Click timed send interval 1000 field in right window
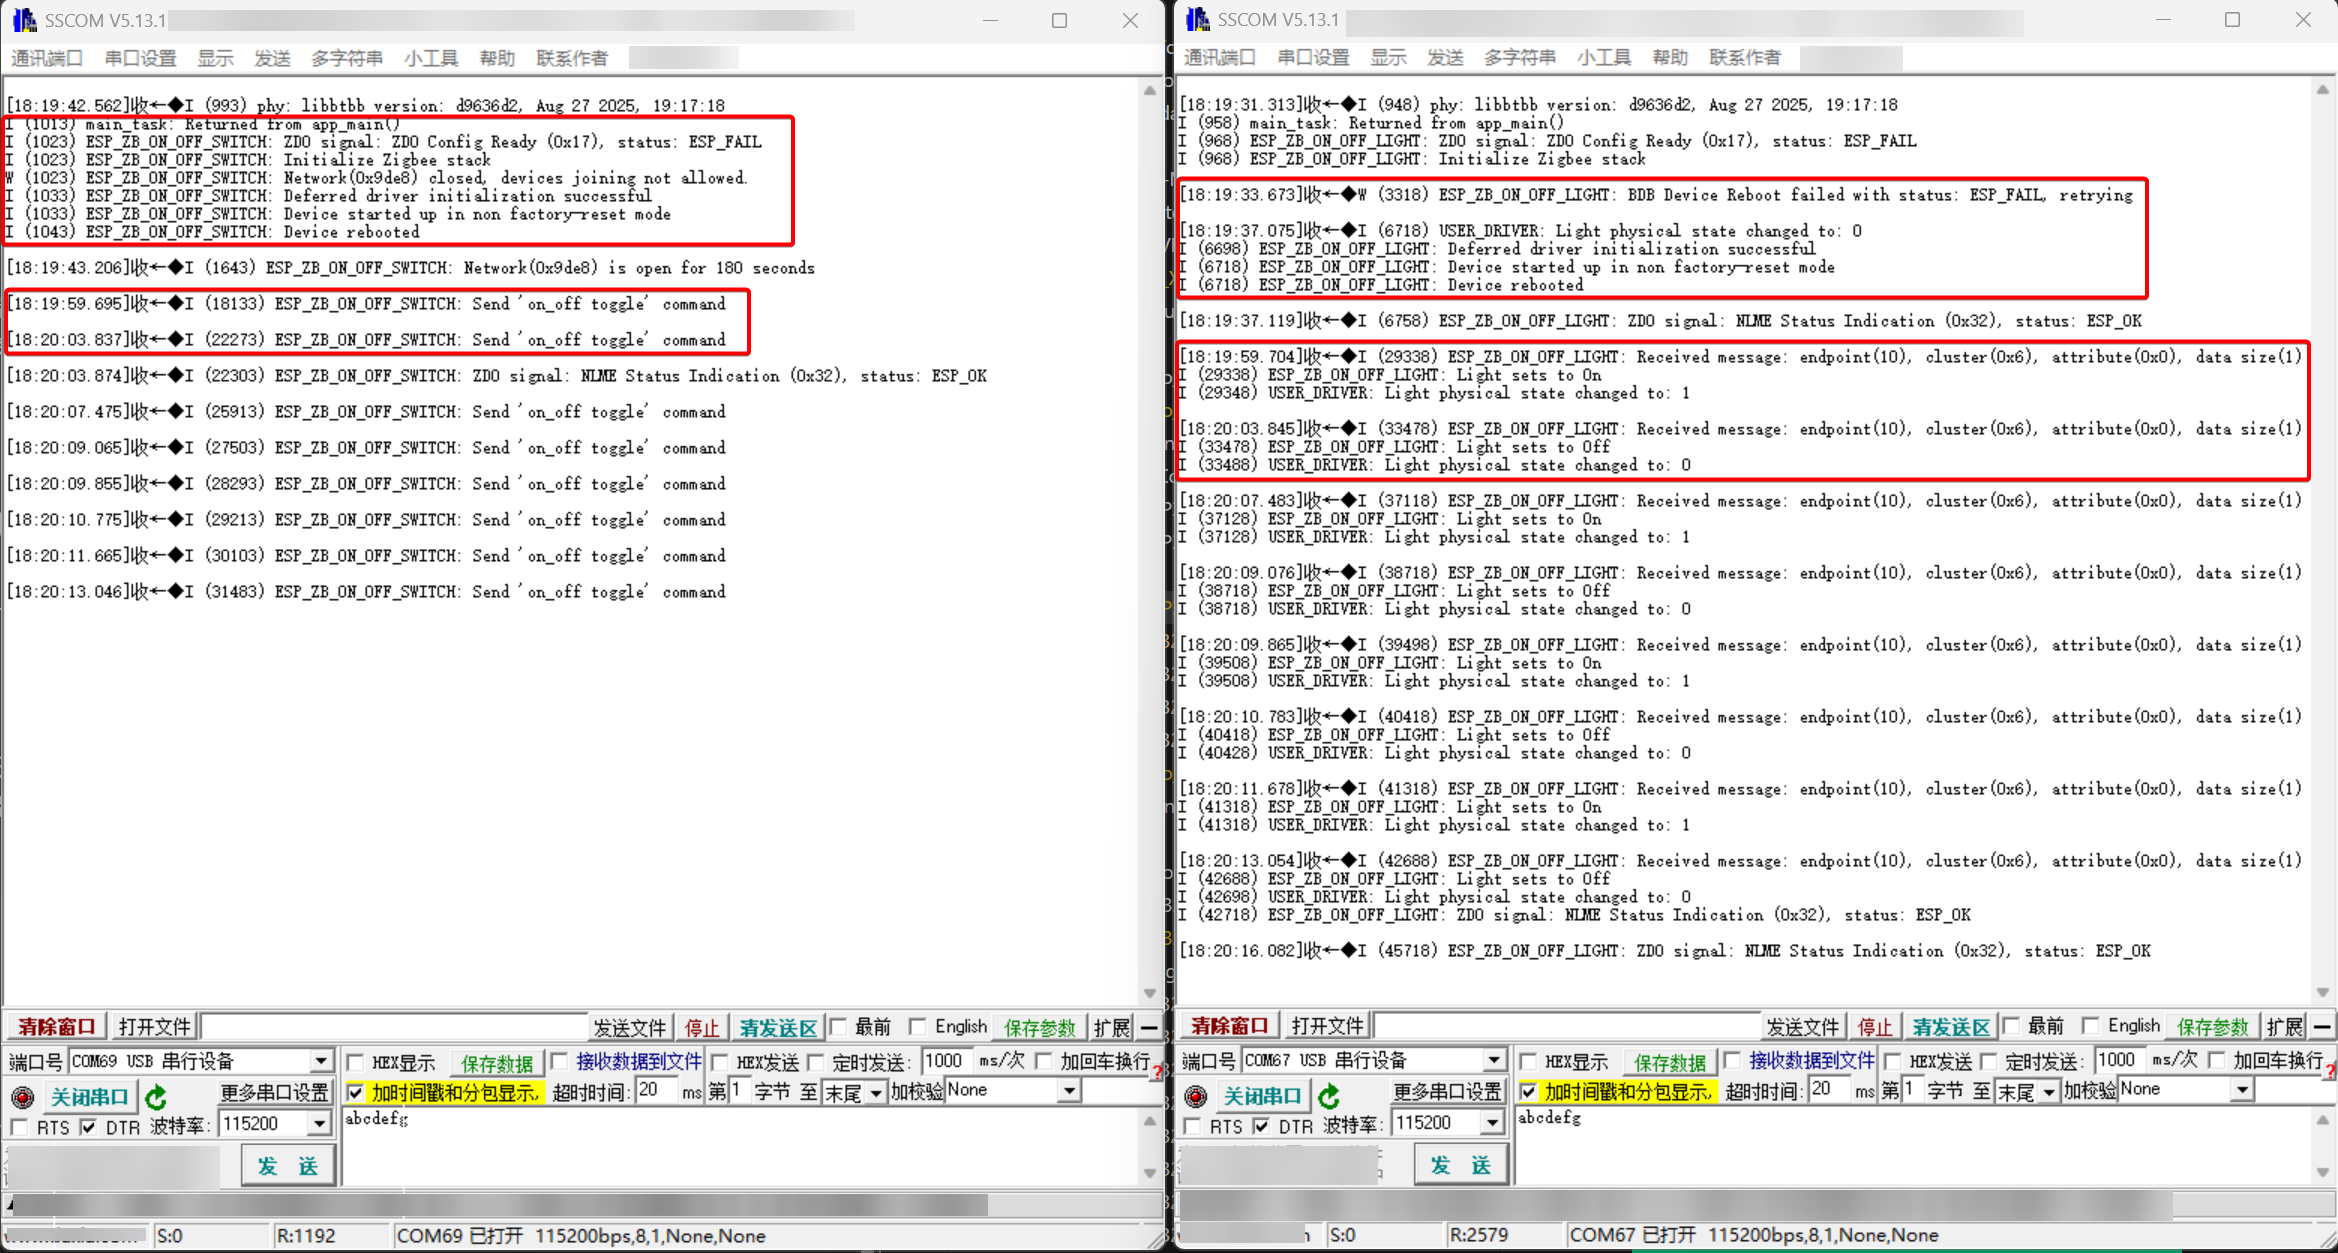Image resolution: width=2338 pixels, height=1253 pixels. tap(2118, 1060)
